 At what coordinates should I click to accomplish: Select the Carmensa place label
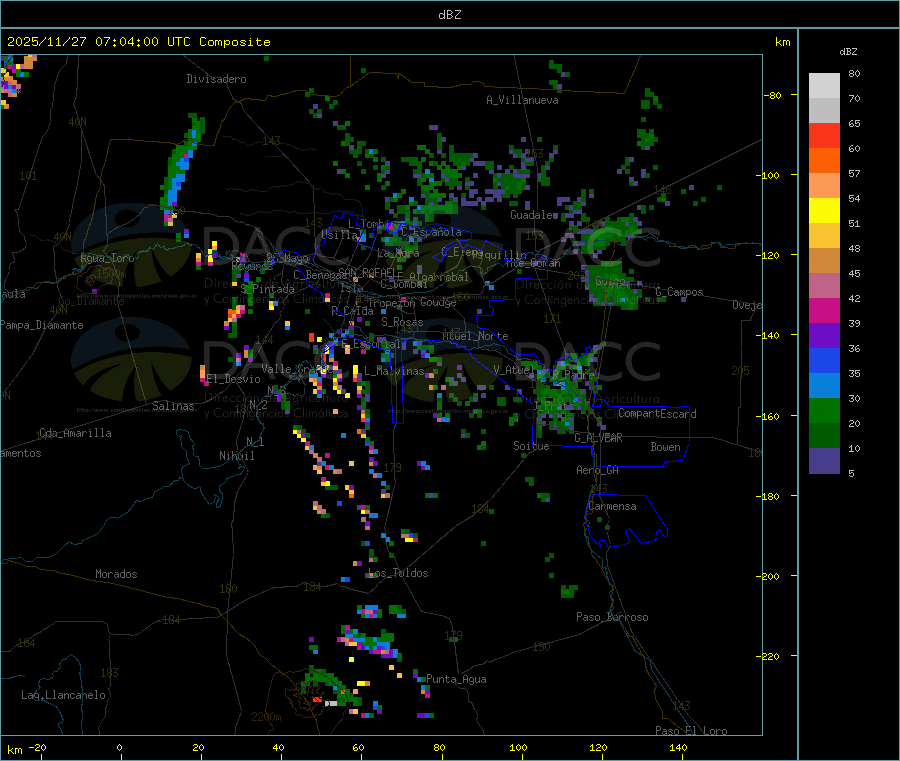612,506
